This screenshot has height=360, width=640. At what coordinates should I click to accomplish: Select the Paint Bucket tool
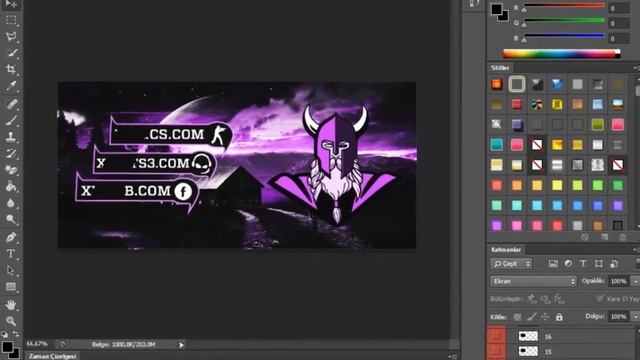point(11,187)
